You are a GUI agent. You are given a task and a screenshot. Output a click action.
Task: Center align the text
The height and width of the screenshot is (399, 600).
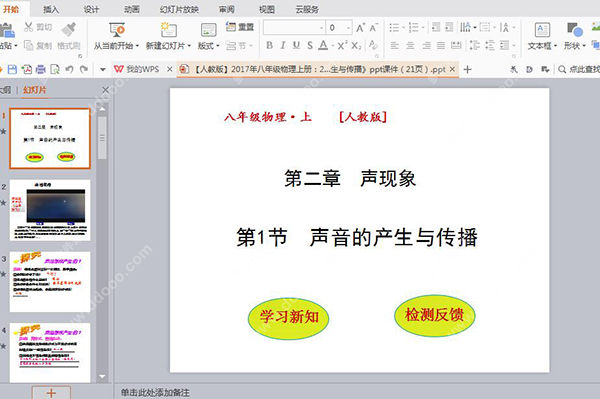[410, 46]
